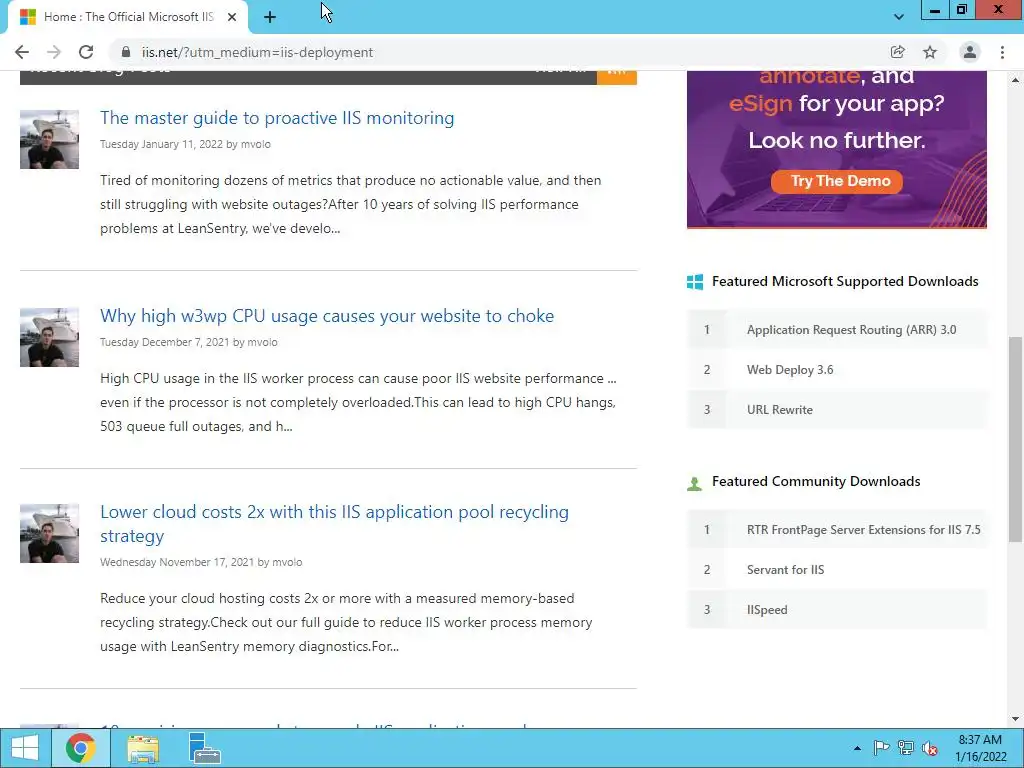Show hidden system tray icons arrow
This screenshot has width=1024, height=768.
[857, 748]
